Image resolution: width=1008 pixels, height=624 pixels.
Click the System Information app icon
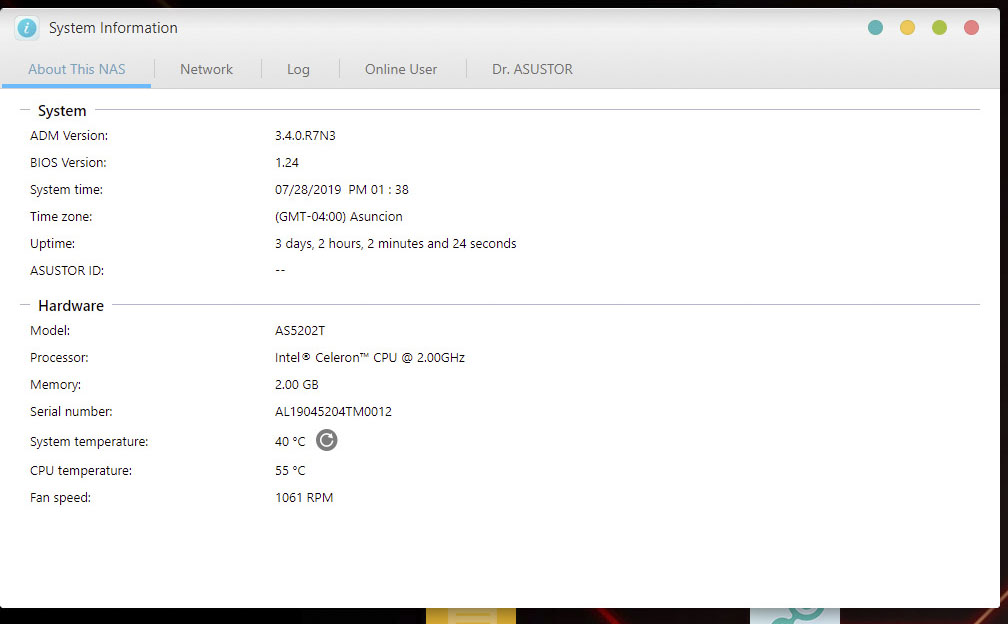(27, 28)
